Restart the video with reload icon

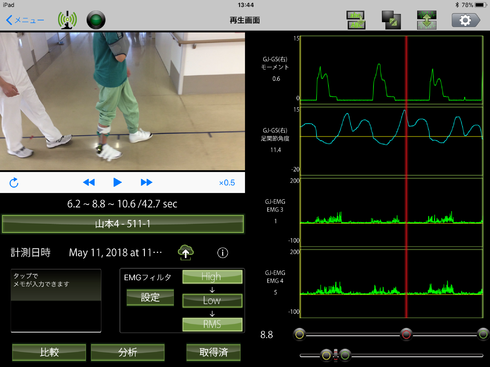pos(14,183)
